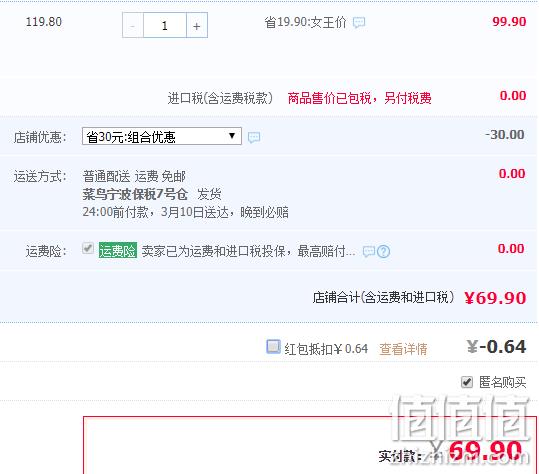The image size is (539, 474).
Task: Click the comment icon next to 女王价
Action: click(359, 23)
